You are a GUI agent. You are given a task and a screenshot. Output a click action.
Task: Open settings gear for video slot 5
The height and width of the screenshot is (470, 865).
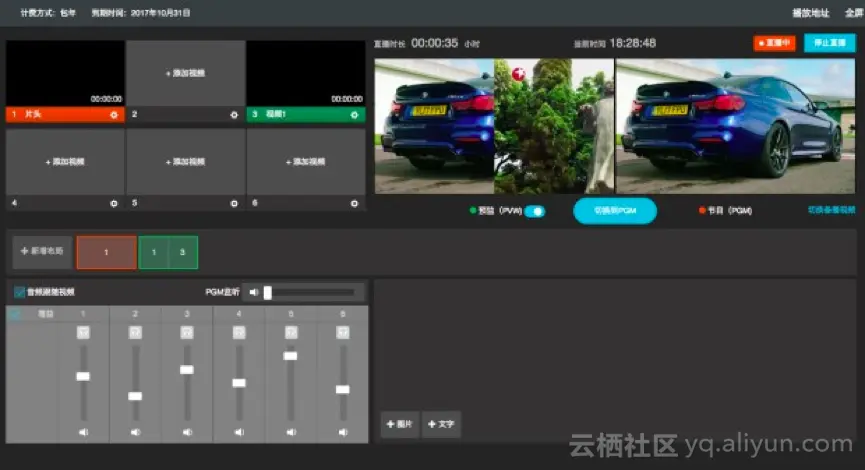click(234, 204)
